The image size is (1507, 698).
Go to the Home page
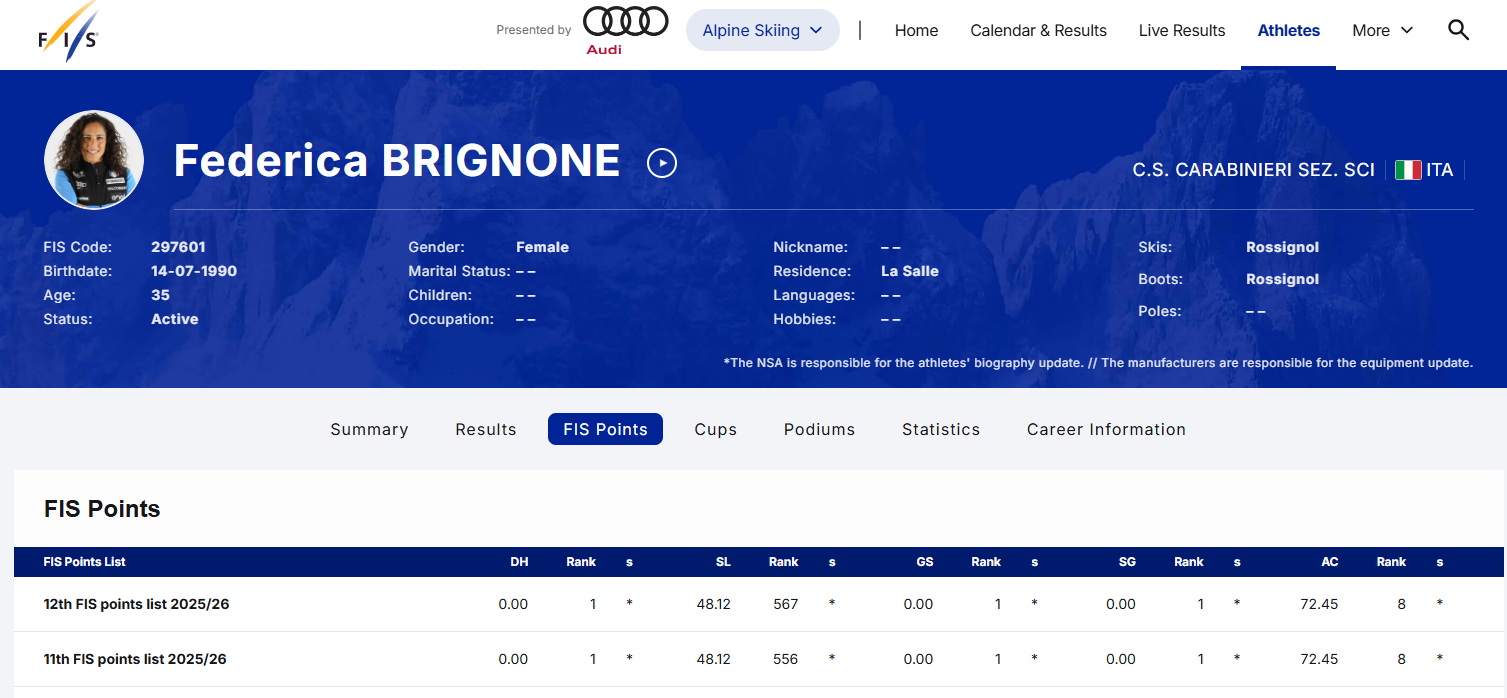pyautogui.click(x=916, y=31)
